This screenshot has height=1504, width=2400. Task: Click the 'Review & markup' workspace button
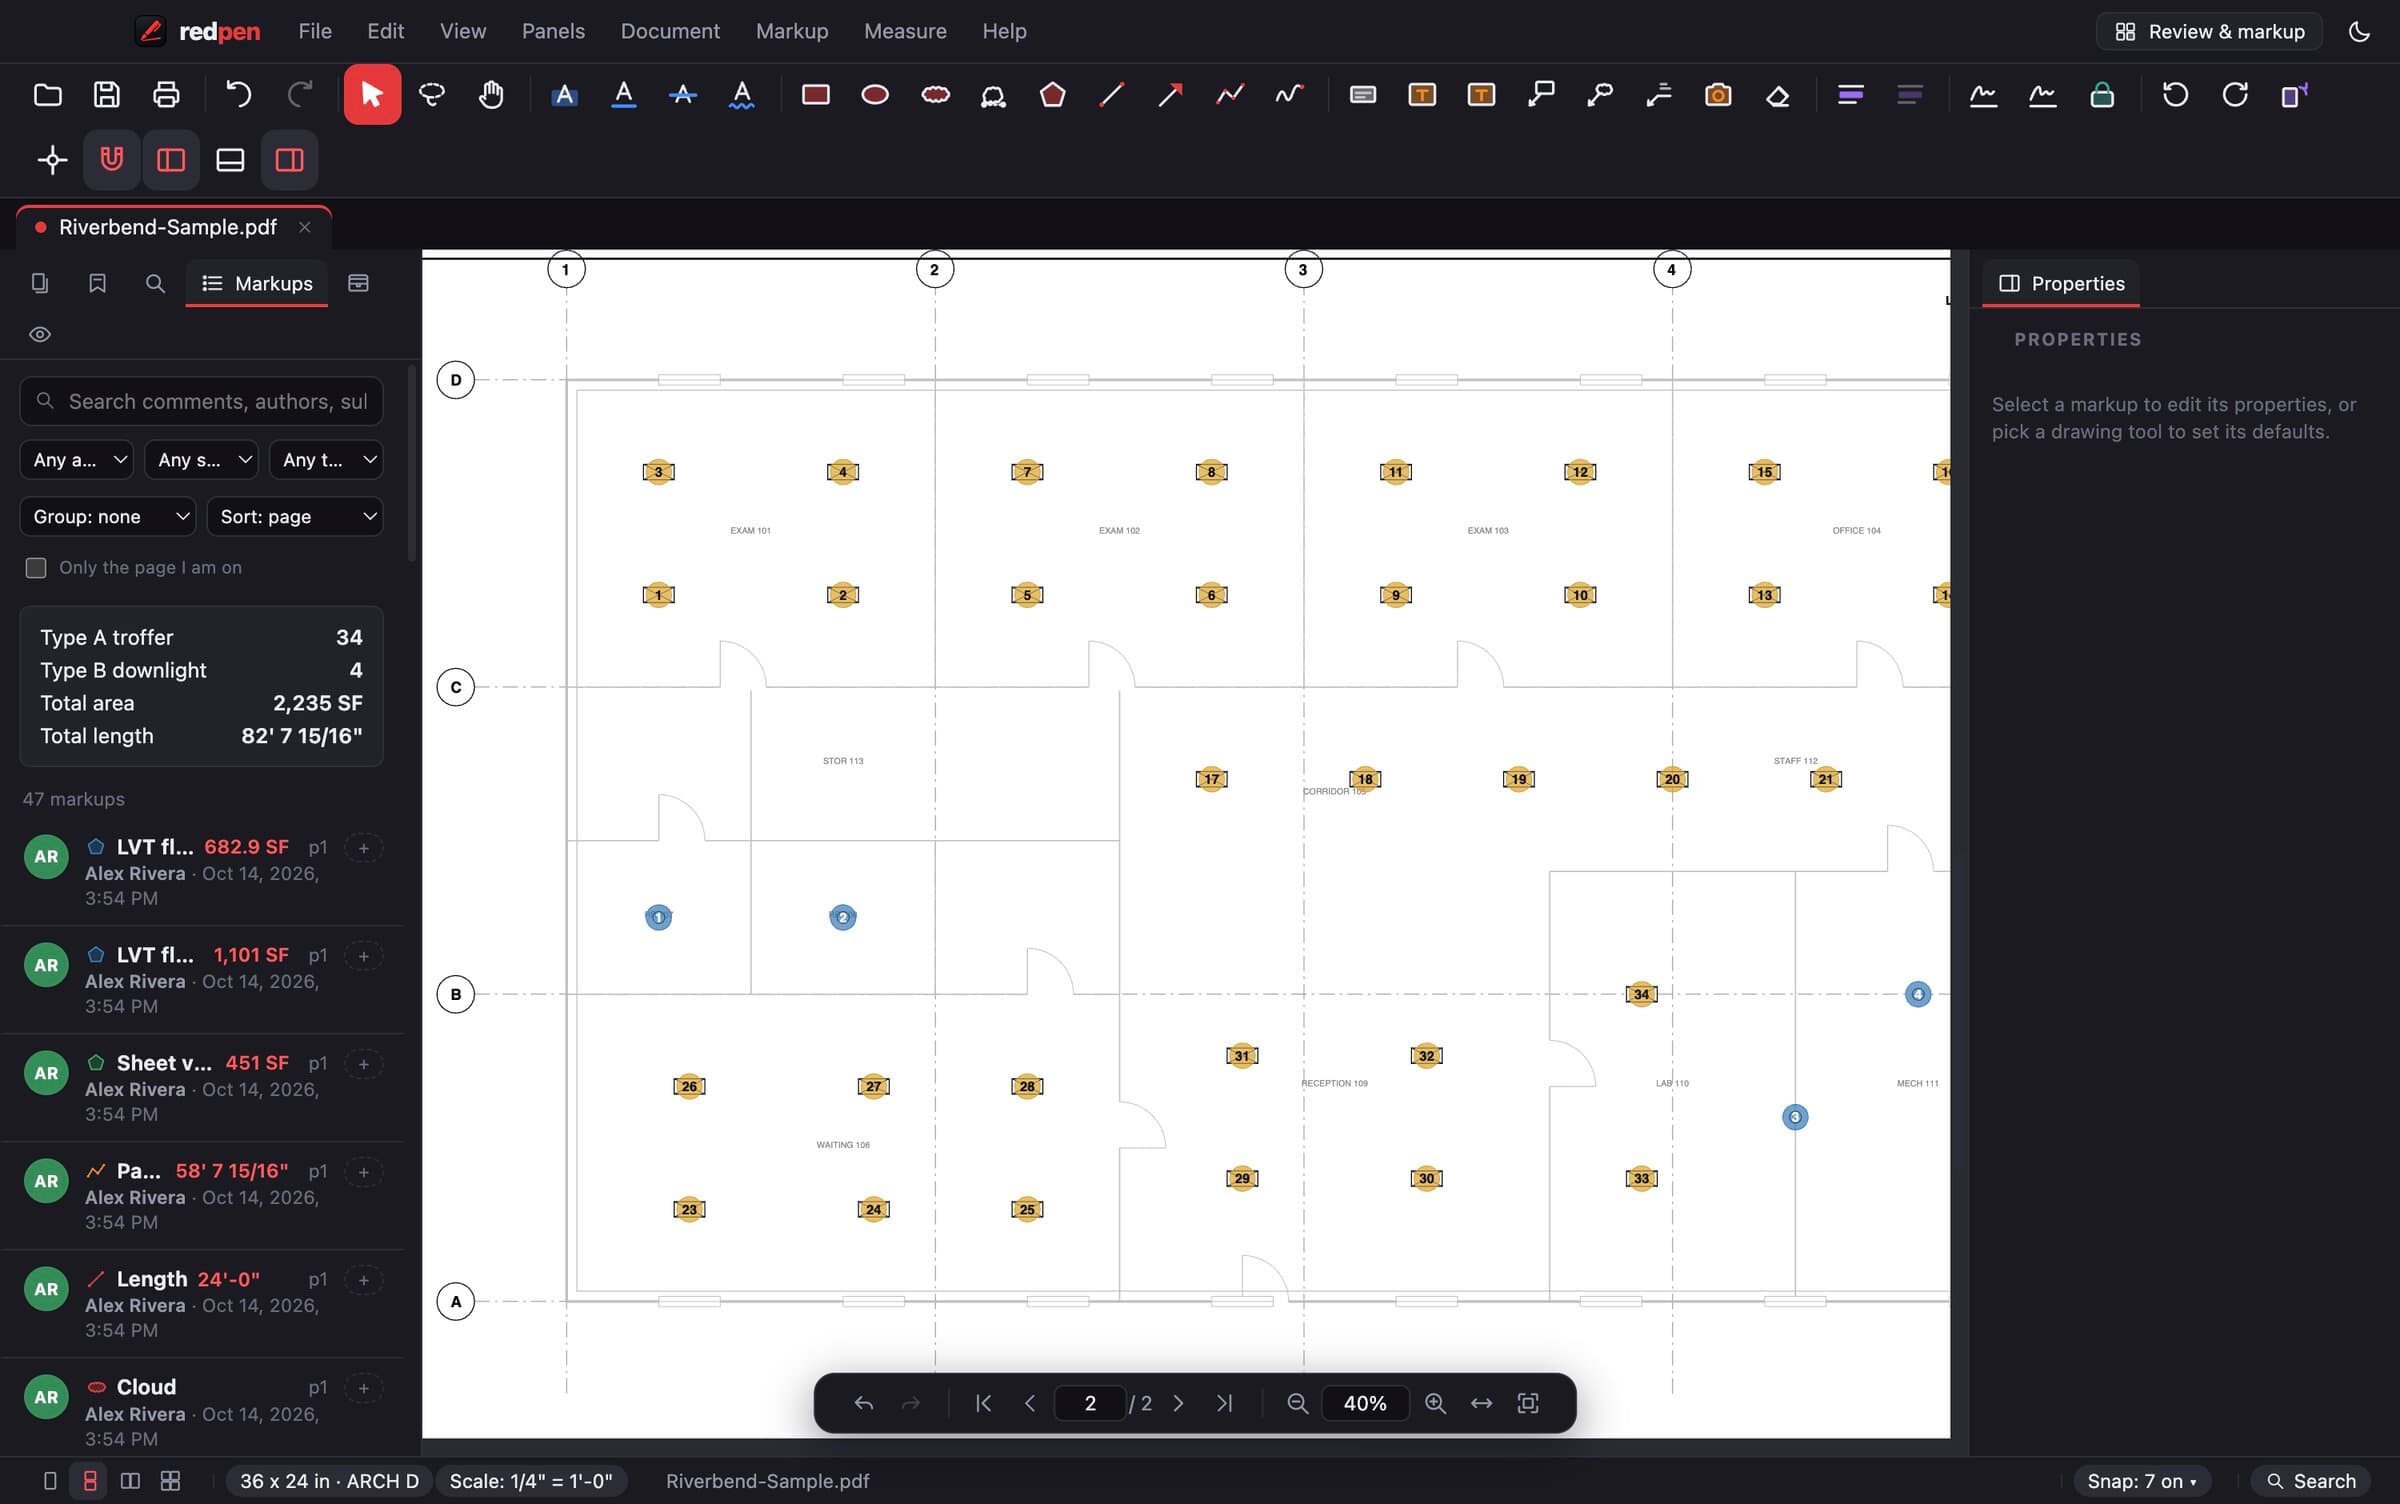click(2209, 32)
